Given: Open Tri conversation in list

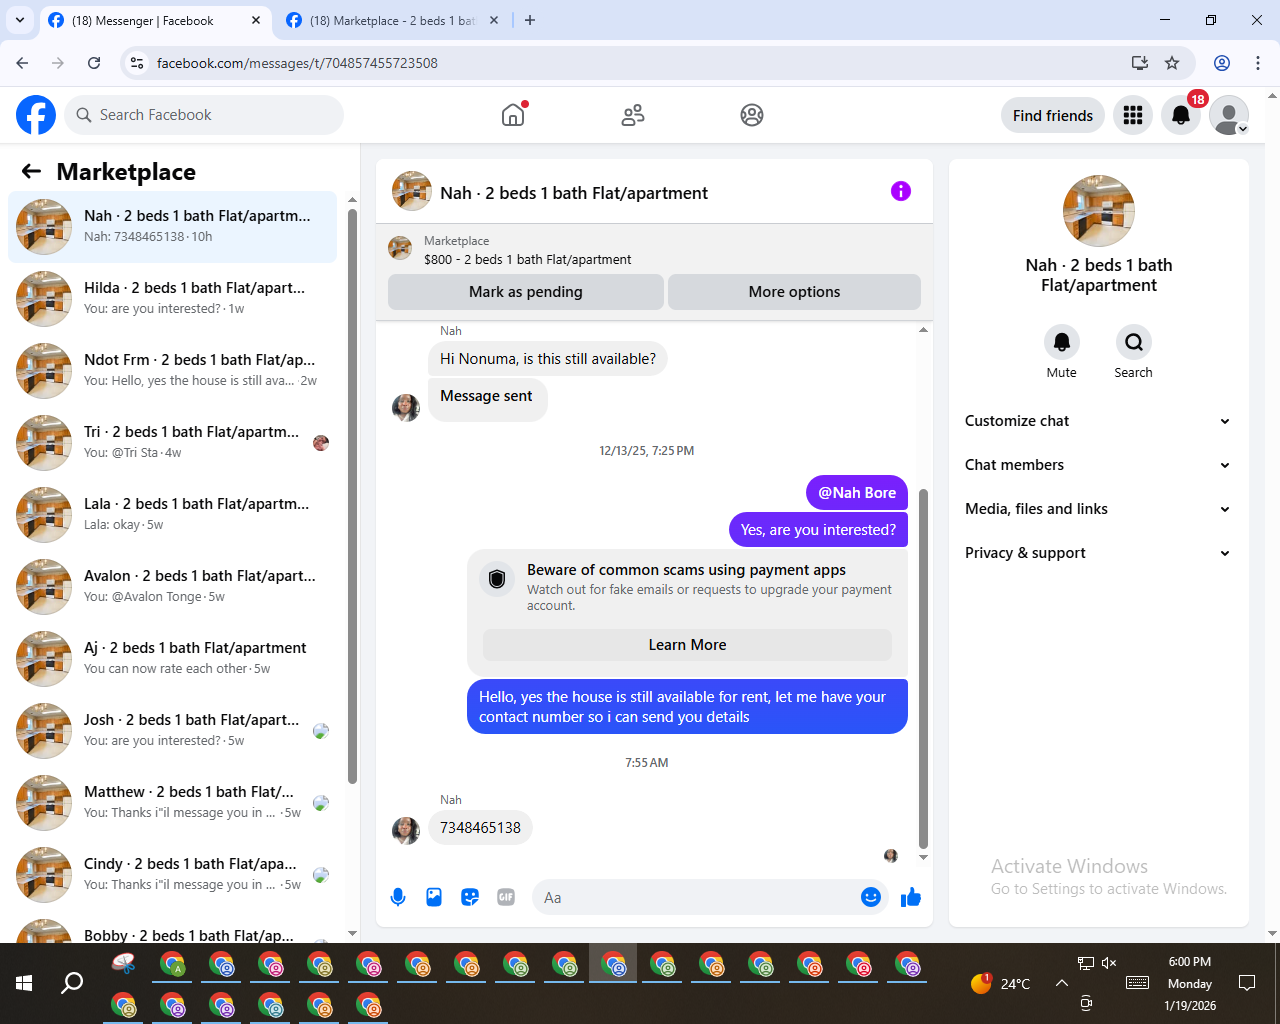Looking at the screenshot, I should [173, 443].
